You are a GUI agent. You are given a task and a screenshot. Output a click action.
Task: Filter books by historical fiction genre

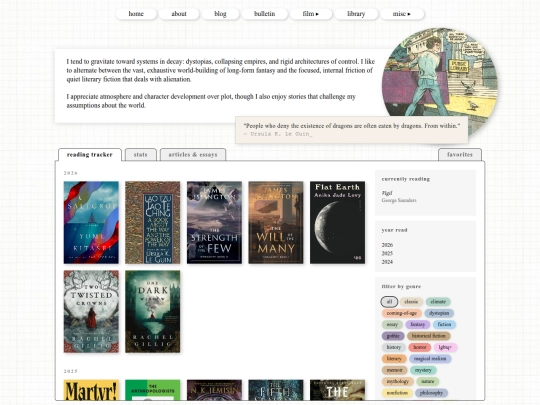point(429,336)
